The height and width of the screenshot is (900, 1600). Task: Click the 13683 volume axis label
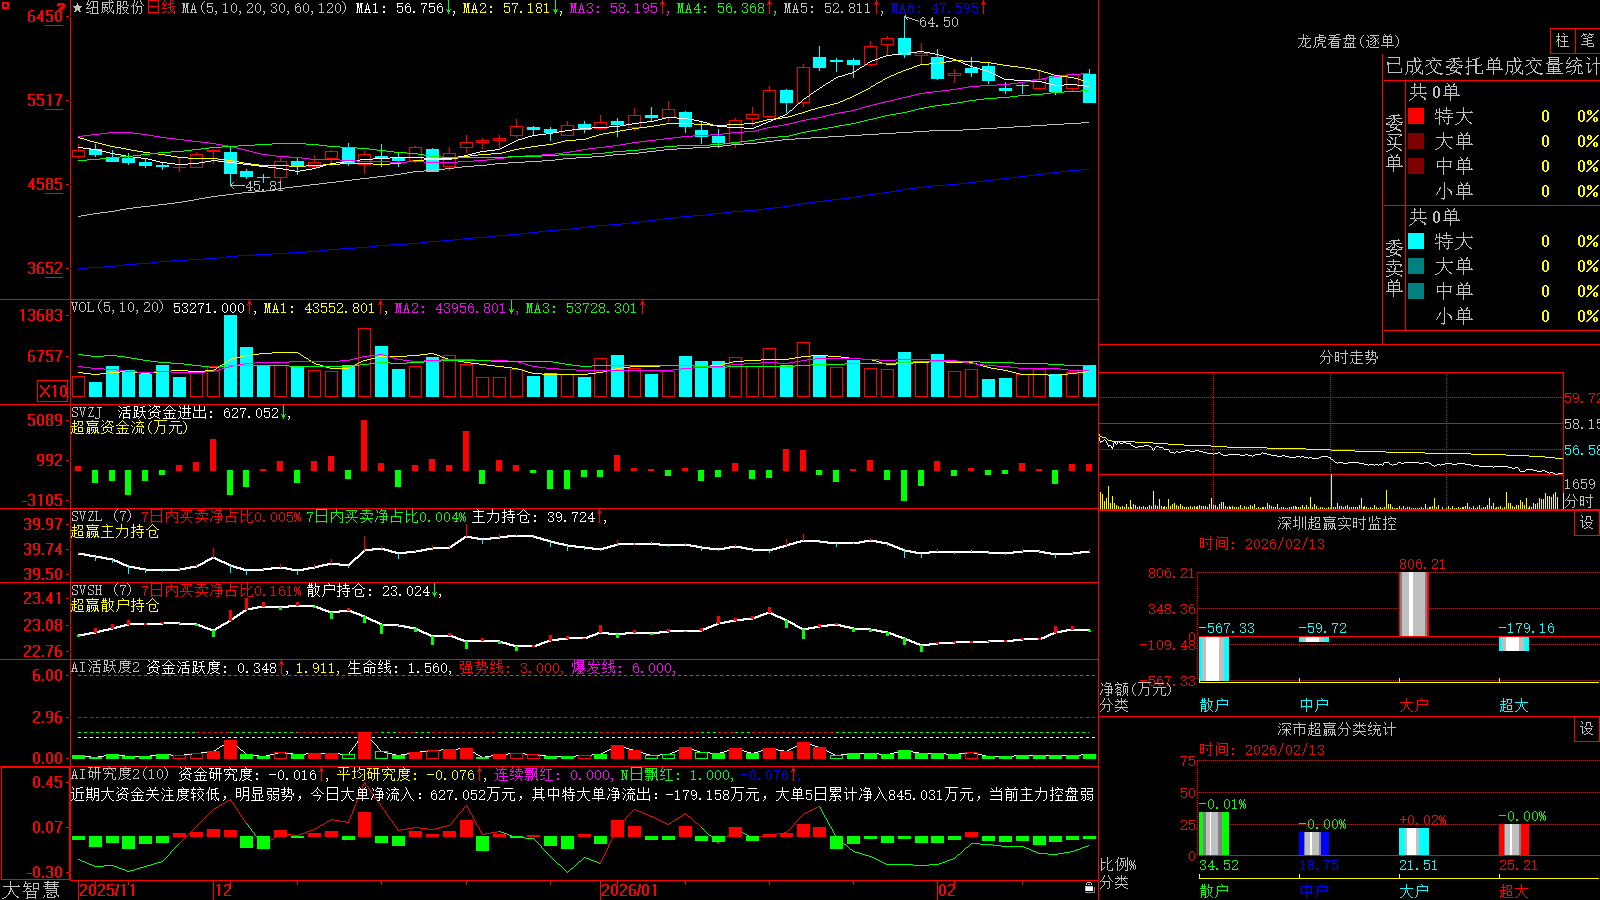[x=41, y=315]
